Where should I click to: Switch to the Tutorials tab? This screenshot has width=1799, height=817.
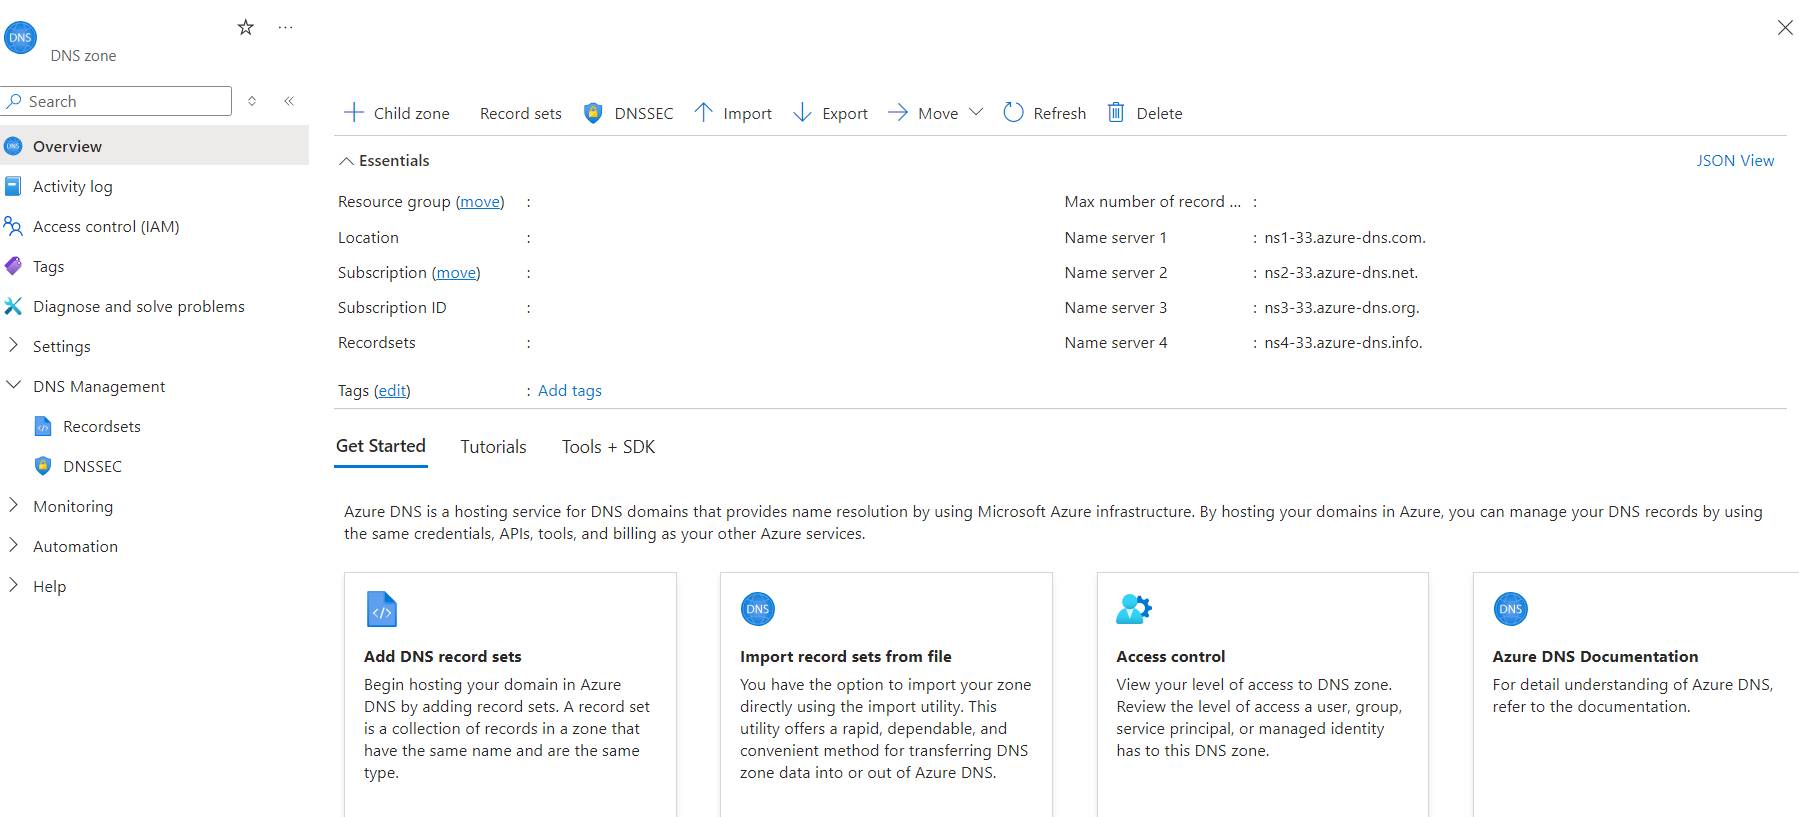pyautogui.click(x=493, y=447)
